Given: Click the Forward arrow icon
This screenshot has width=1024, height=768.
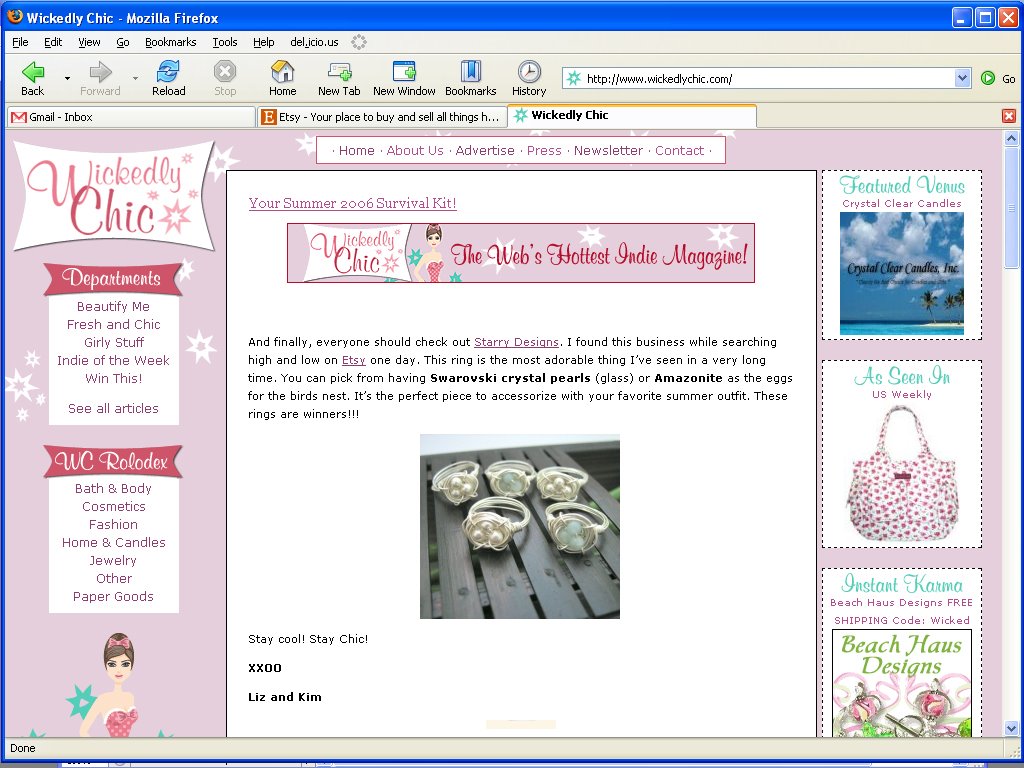Looking at the screenshot, I should (100, 72).
